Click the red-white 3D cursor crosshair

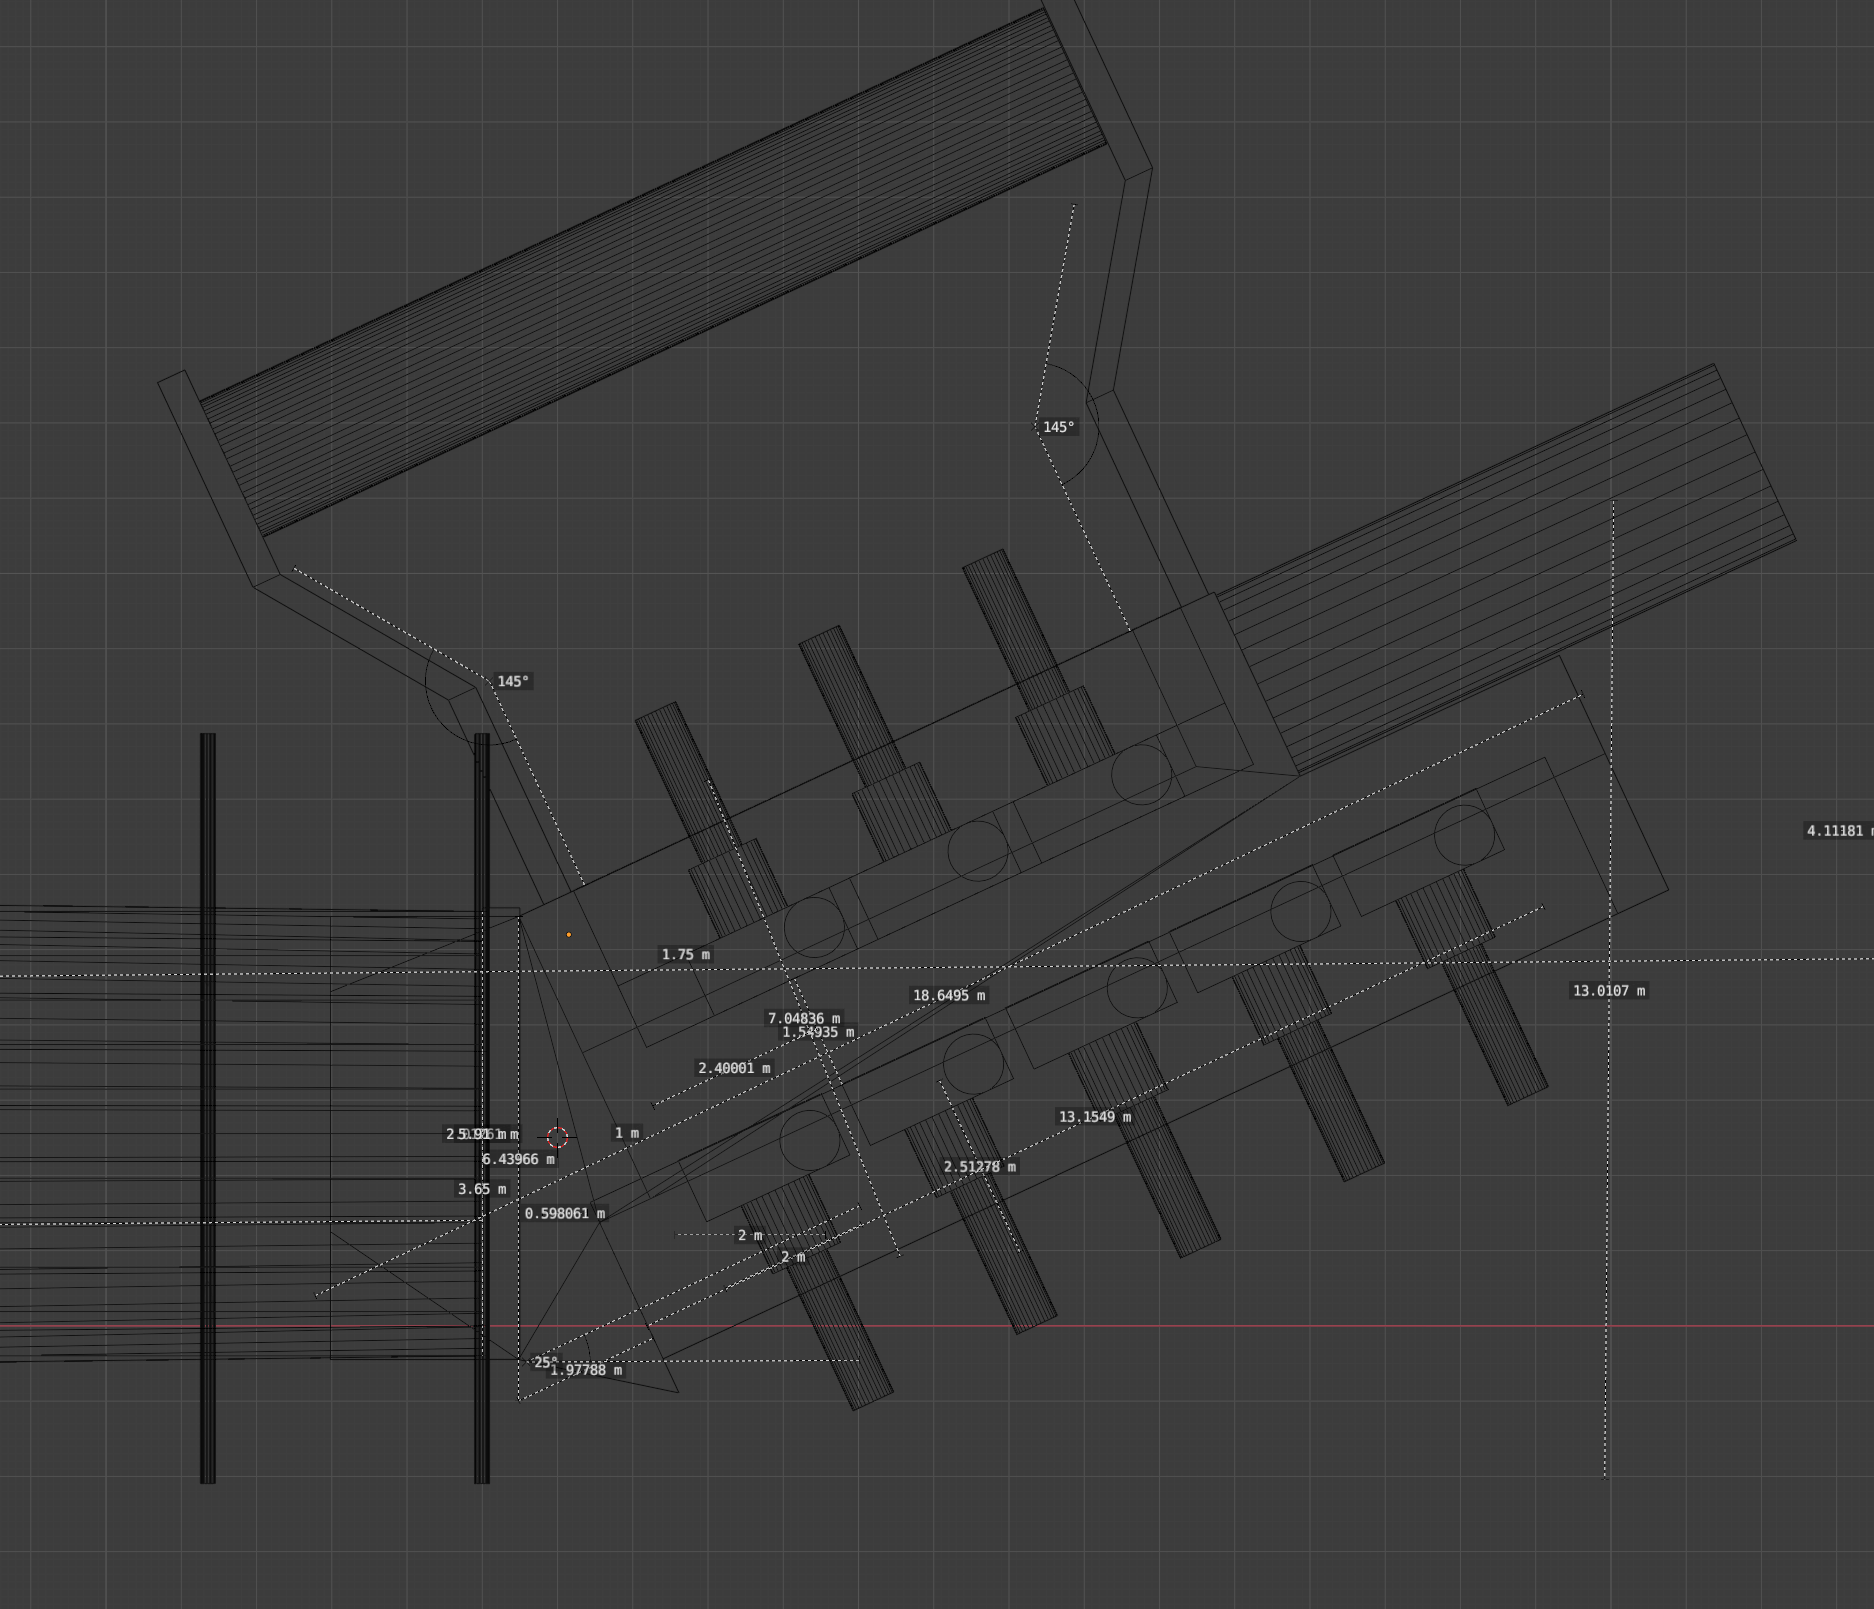(x=557, y=1137)
